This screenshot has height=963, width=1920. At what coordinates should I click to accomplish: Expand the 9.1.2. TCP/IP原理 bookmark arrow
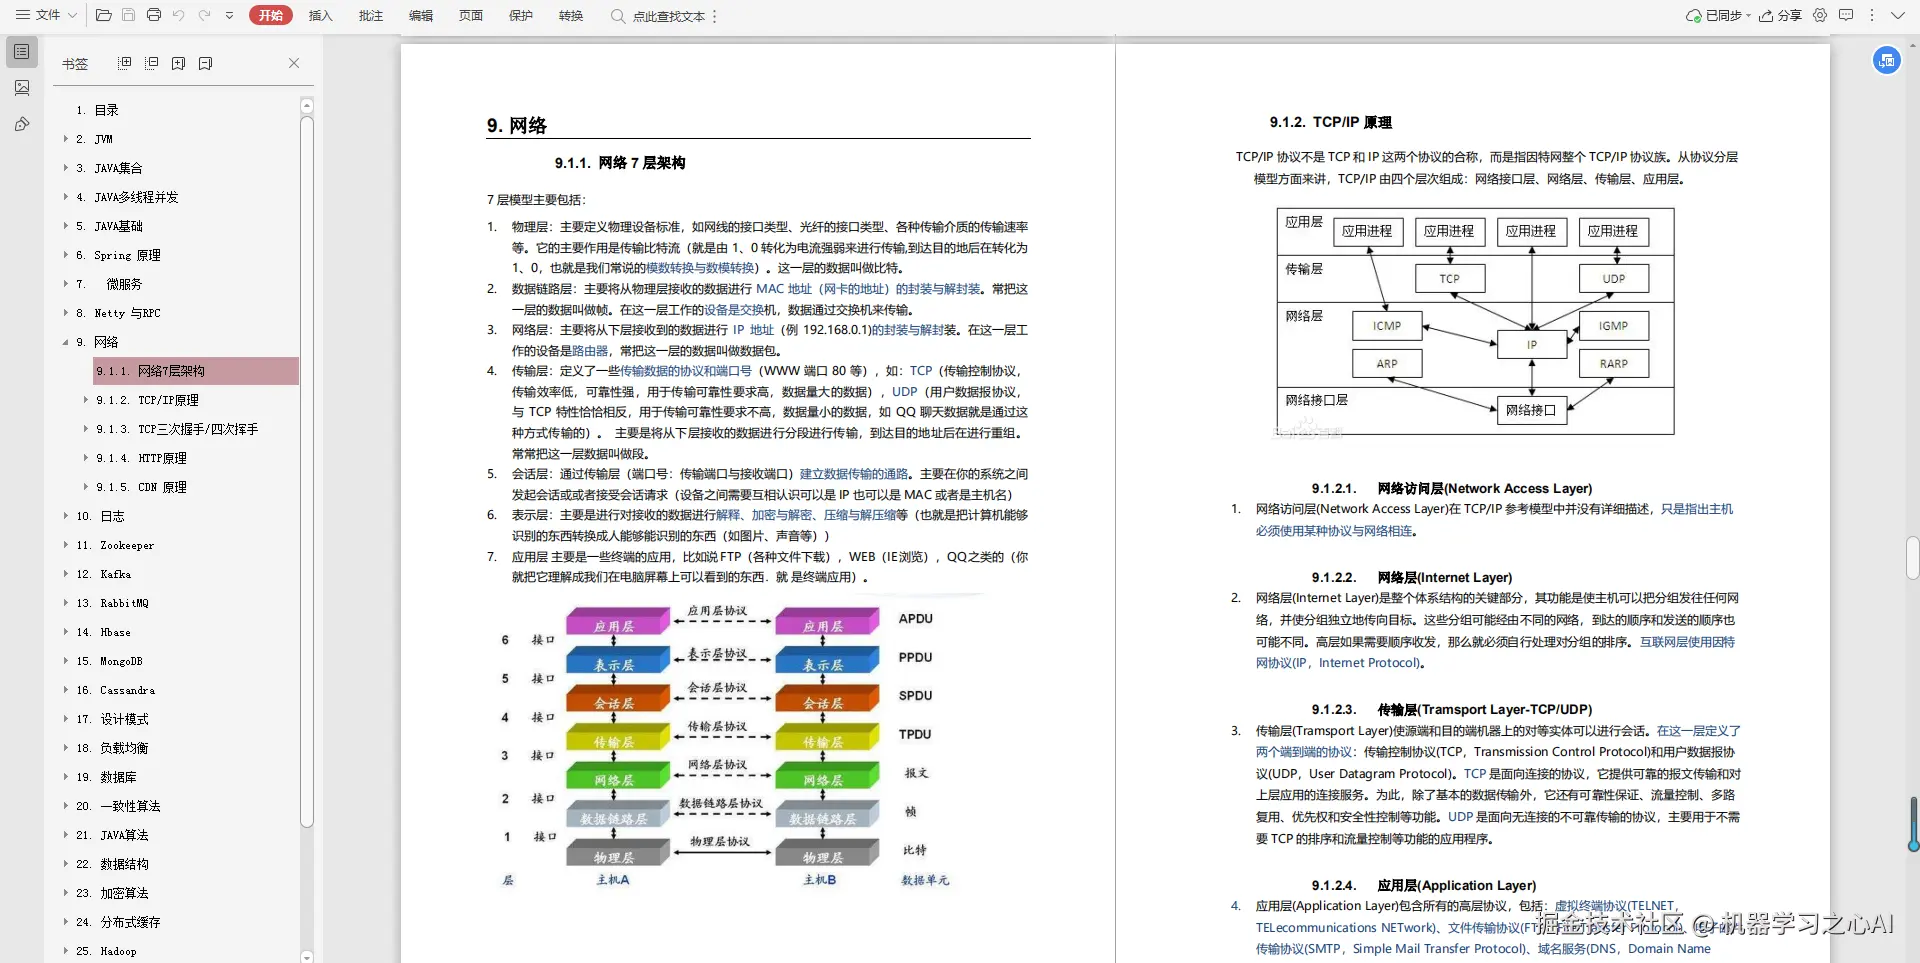tap(86, 400)
